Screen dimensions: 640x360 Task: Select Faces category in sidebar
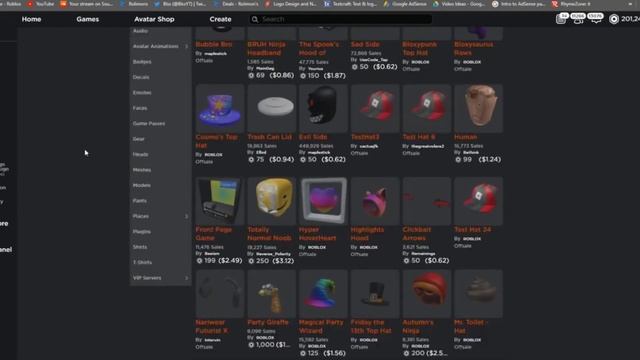click(x=140, y=108)
